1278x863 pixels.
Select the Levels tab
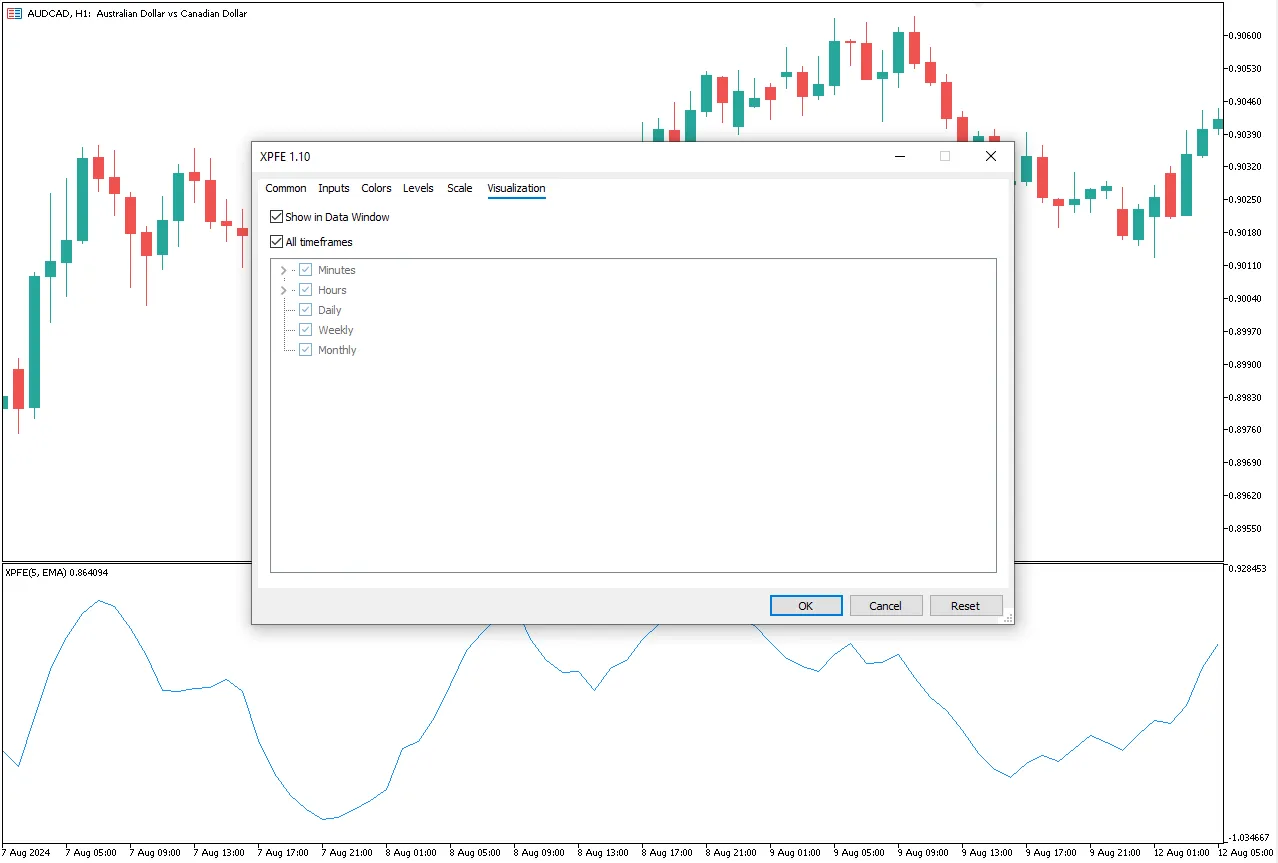(x=418, y=188)
